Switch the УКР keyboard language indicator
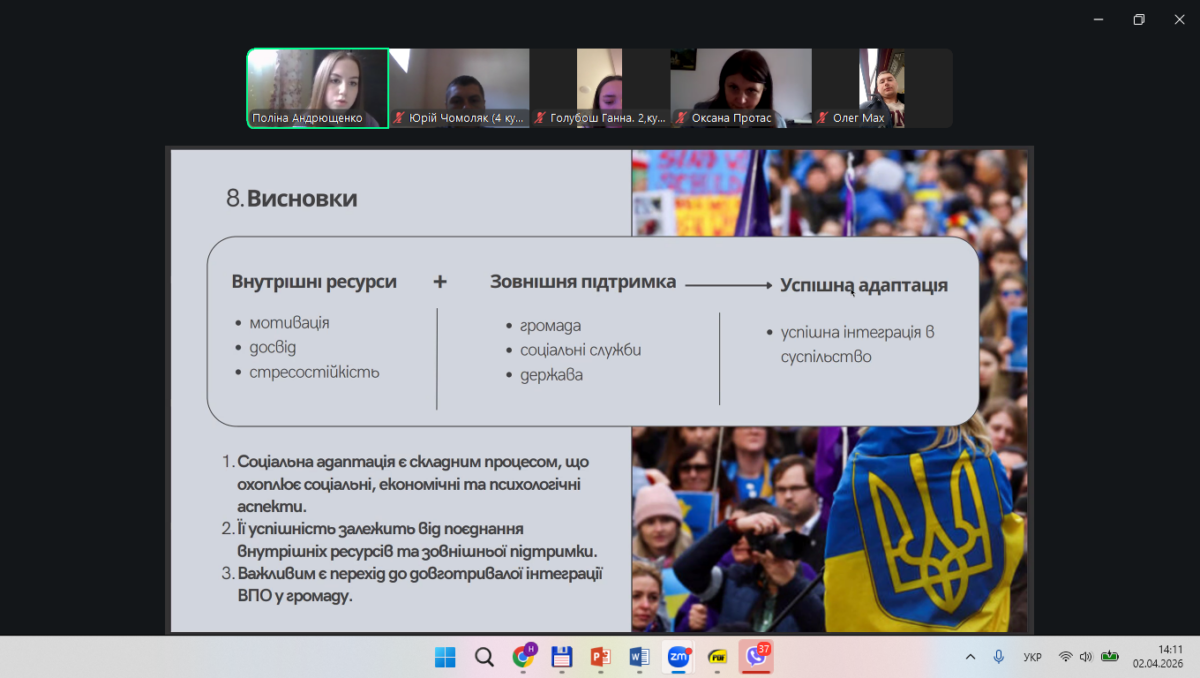 click(x=1032, y=657)
